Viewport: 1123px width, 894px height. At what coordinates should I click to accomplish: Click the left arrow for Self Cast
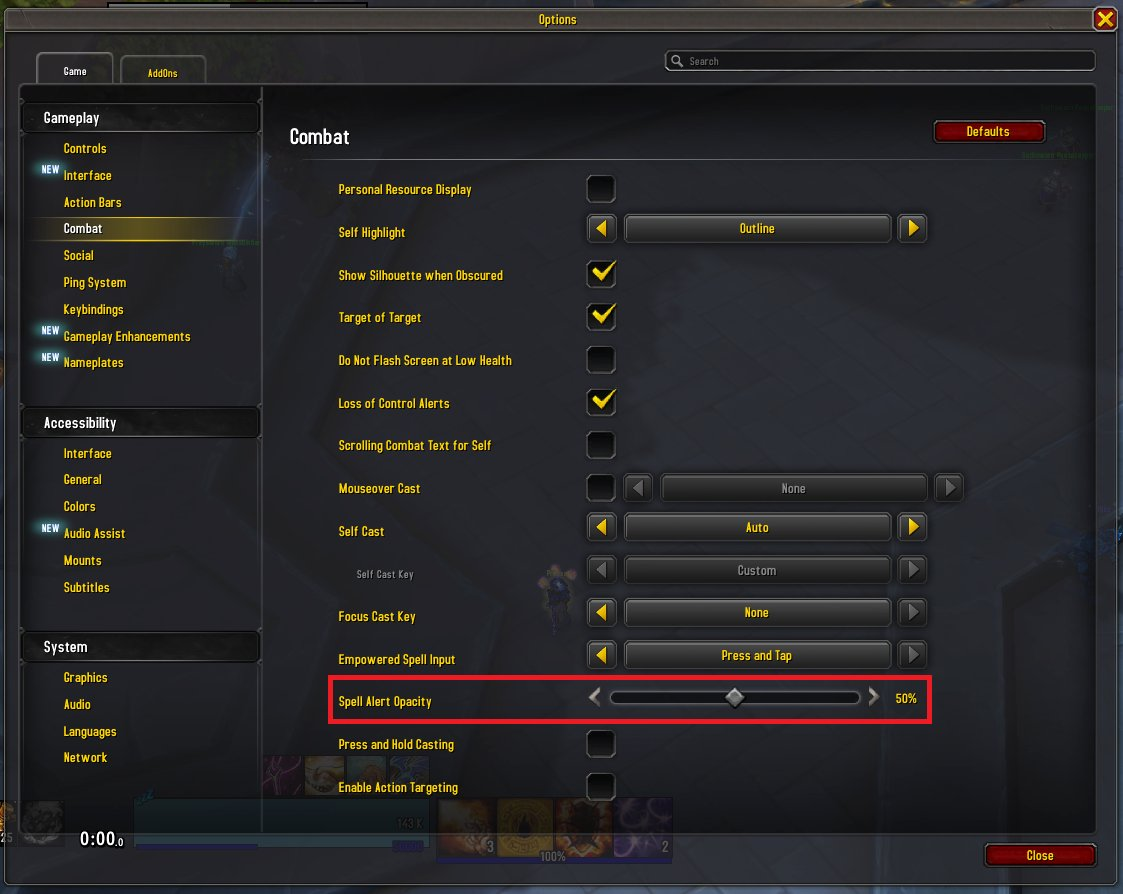click(601, 527)
